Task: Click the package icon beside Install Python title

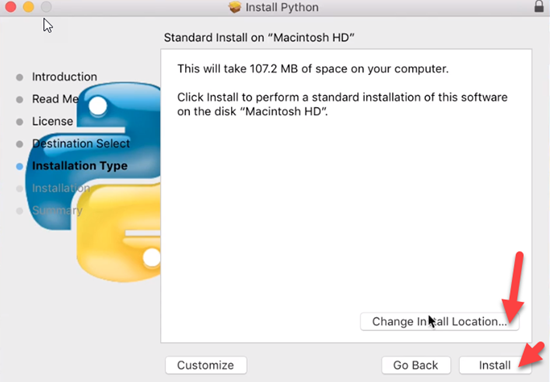Action: (x=235, y=7)
